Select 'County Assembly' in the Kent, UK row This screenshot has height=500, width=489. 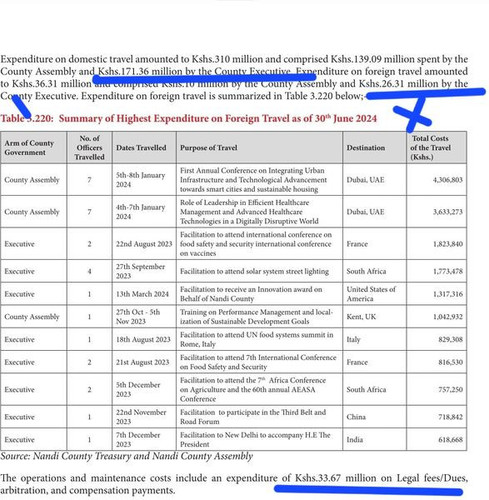click(x=32, y=317)
